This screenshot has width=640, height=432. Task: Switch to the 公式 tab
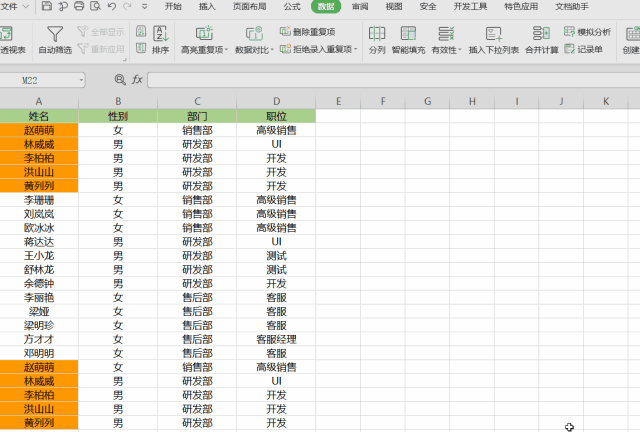(x=292, y=7)
